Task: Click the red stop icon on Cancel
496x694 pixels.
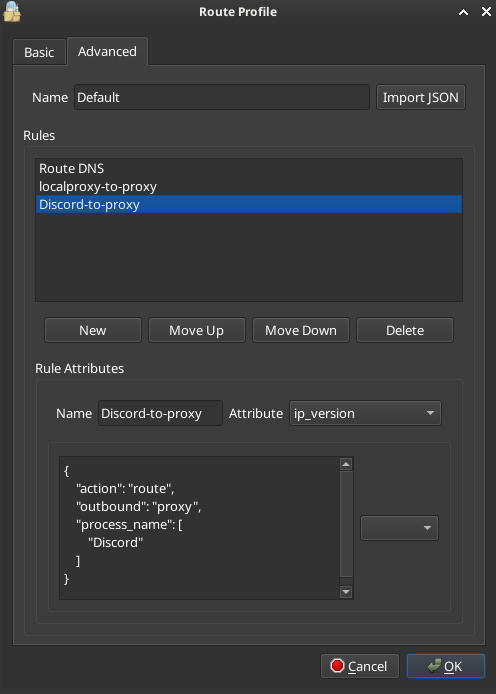Action: 337,666
